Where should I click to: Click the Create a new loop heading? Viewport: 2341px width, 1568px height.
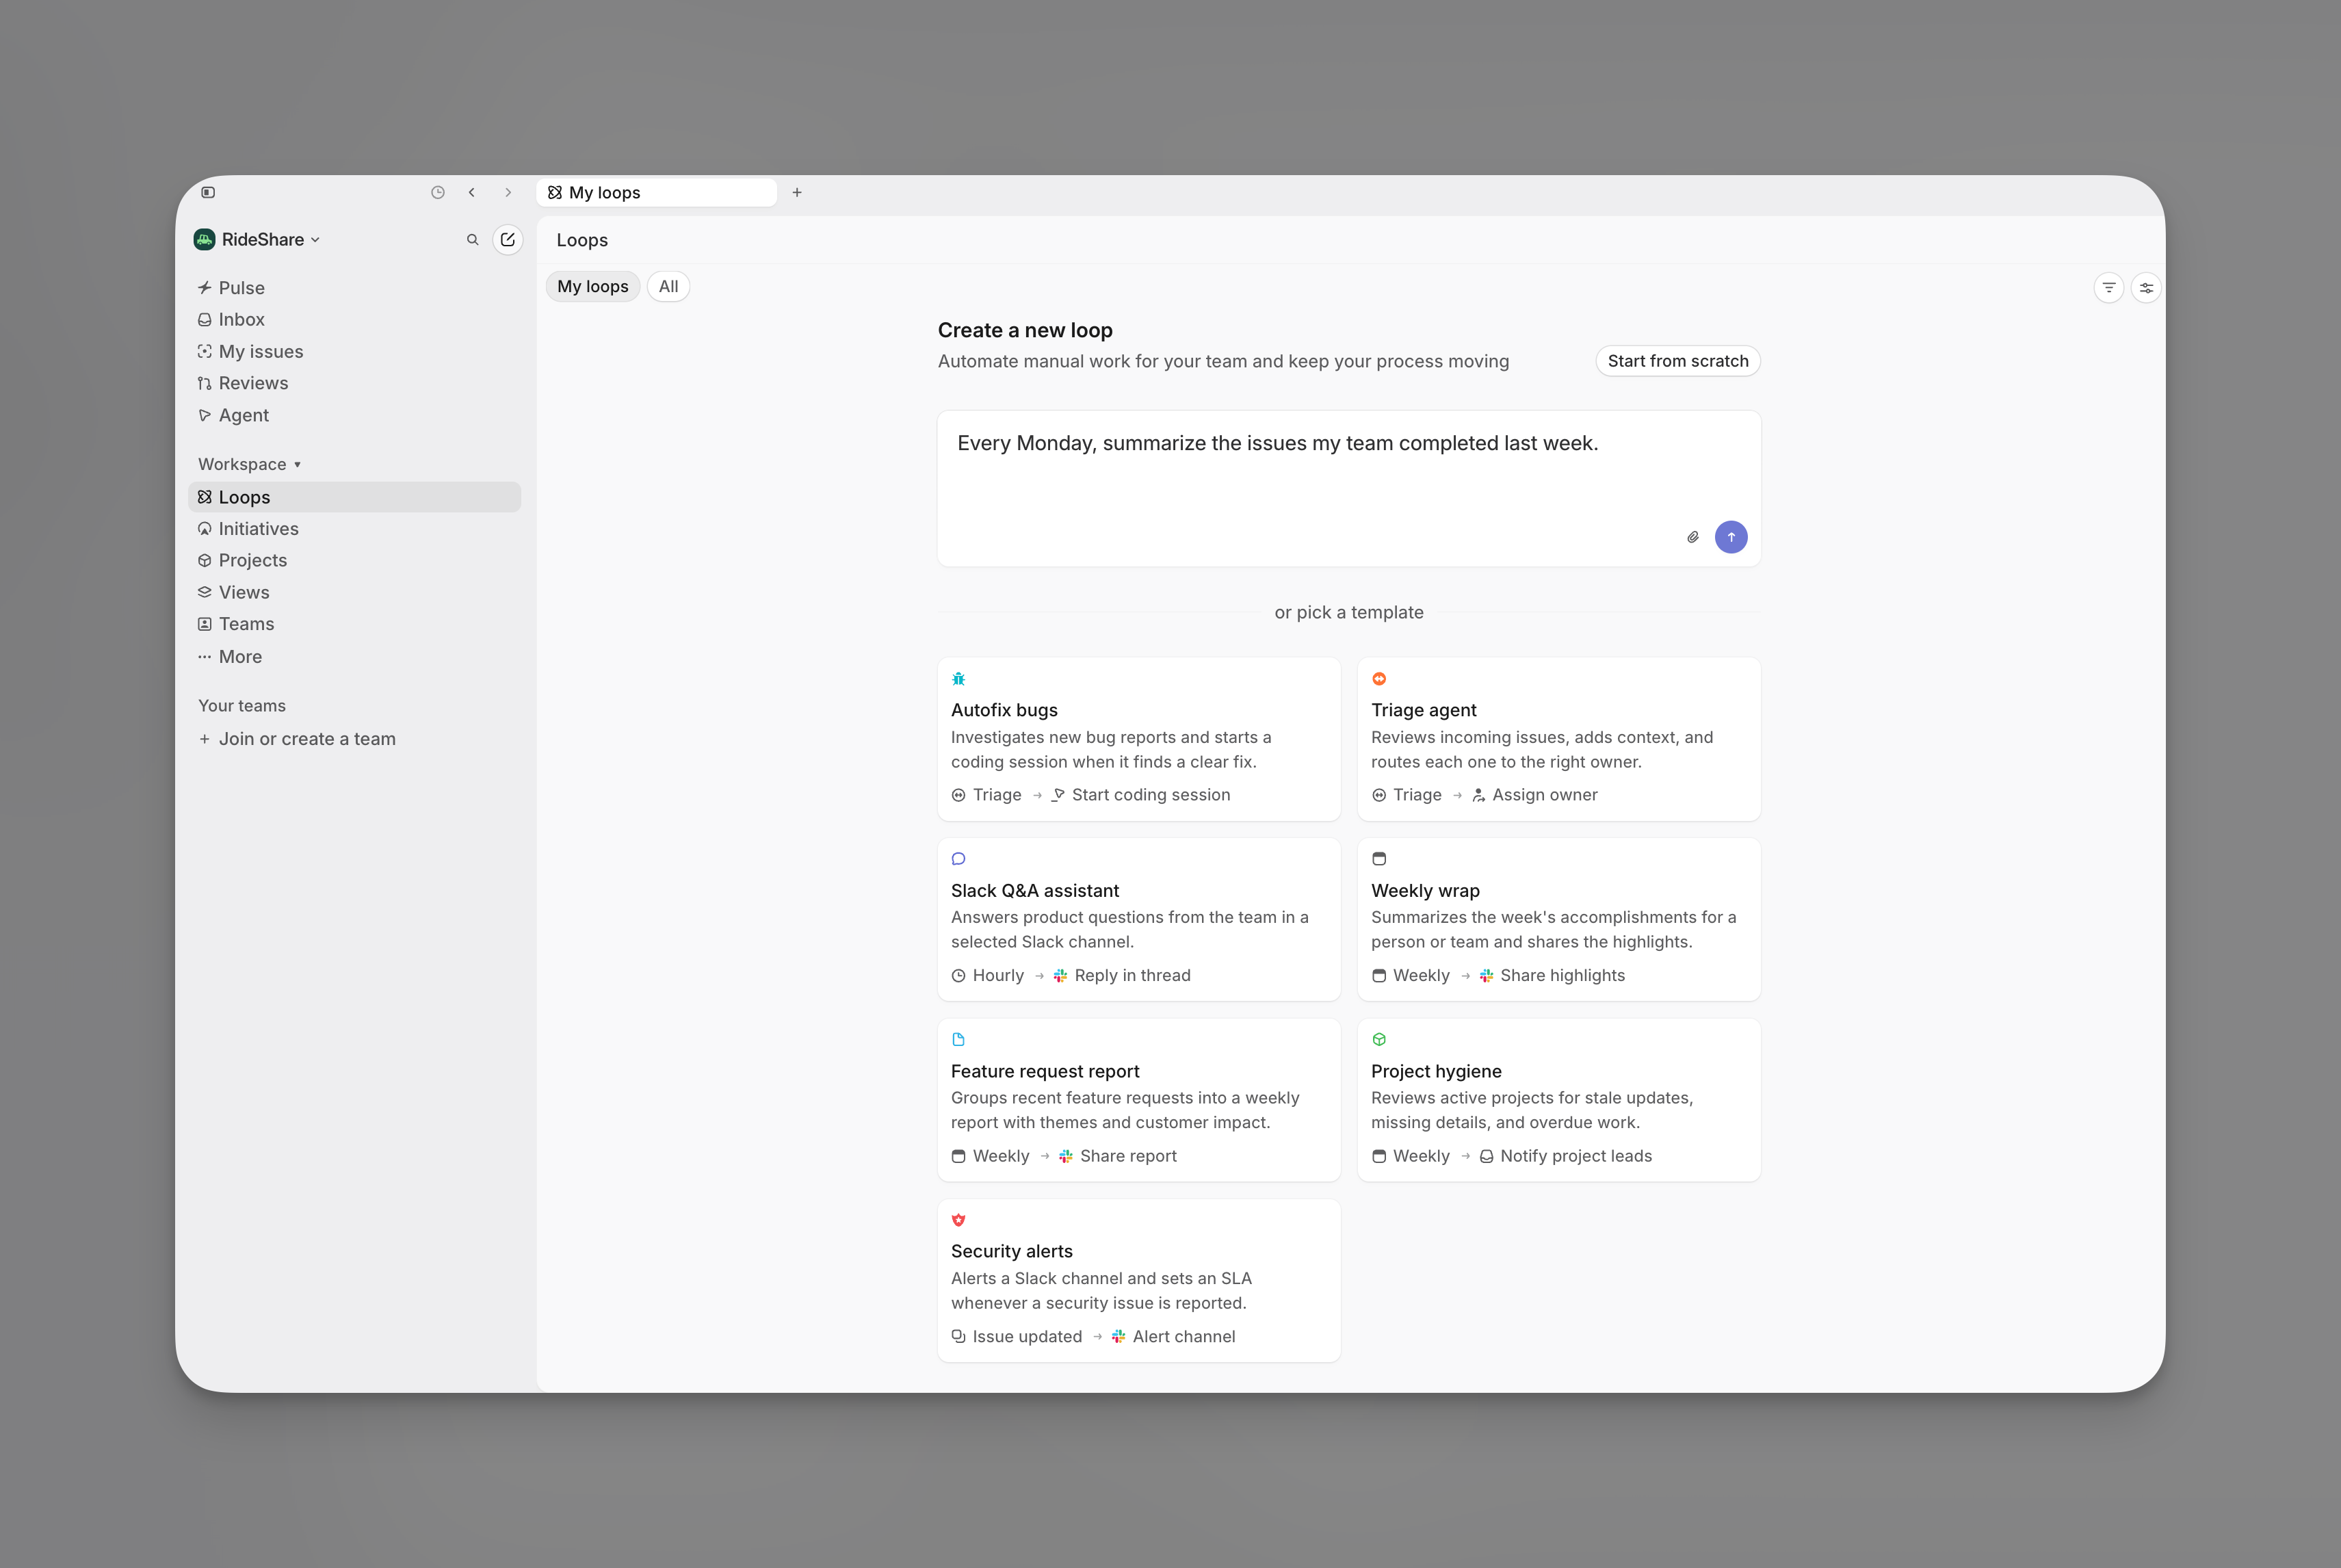point(1025,330)
